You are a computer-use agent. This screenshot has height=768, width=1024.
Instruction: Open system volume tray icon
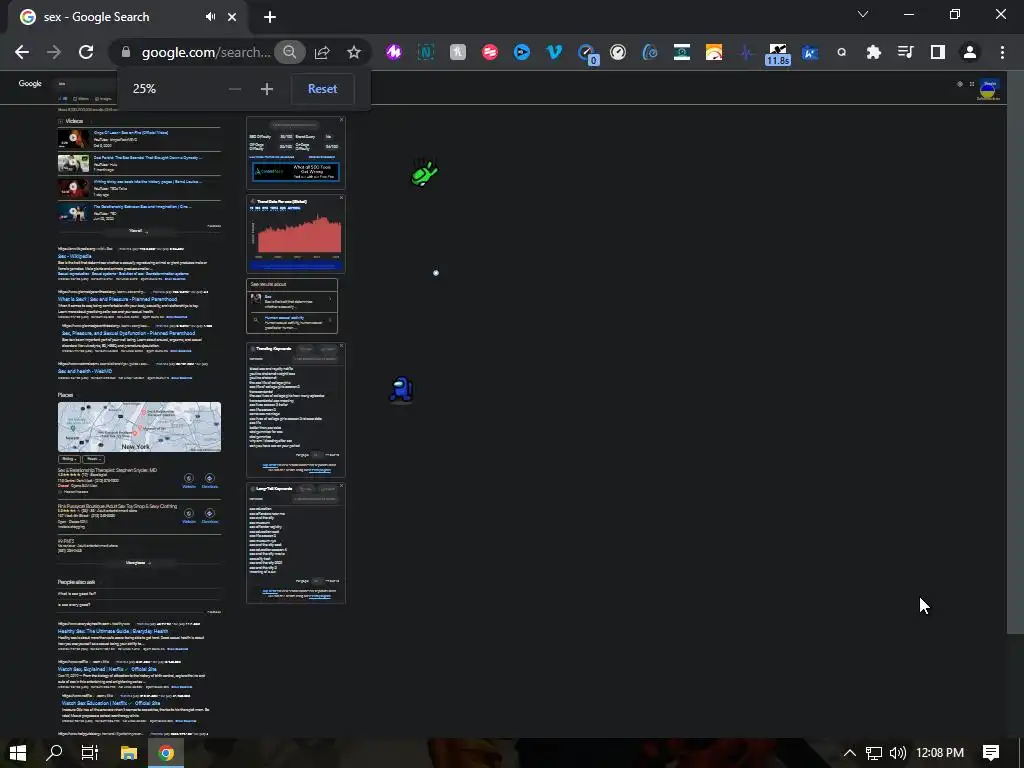(x=898, y=753)
